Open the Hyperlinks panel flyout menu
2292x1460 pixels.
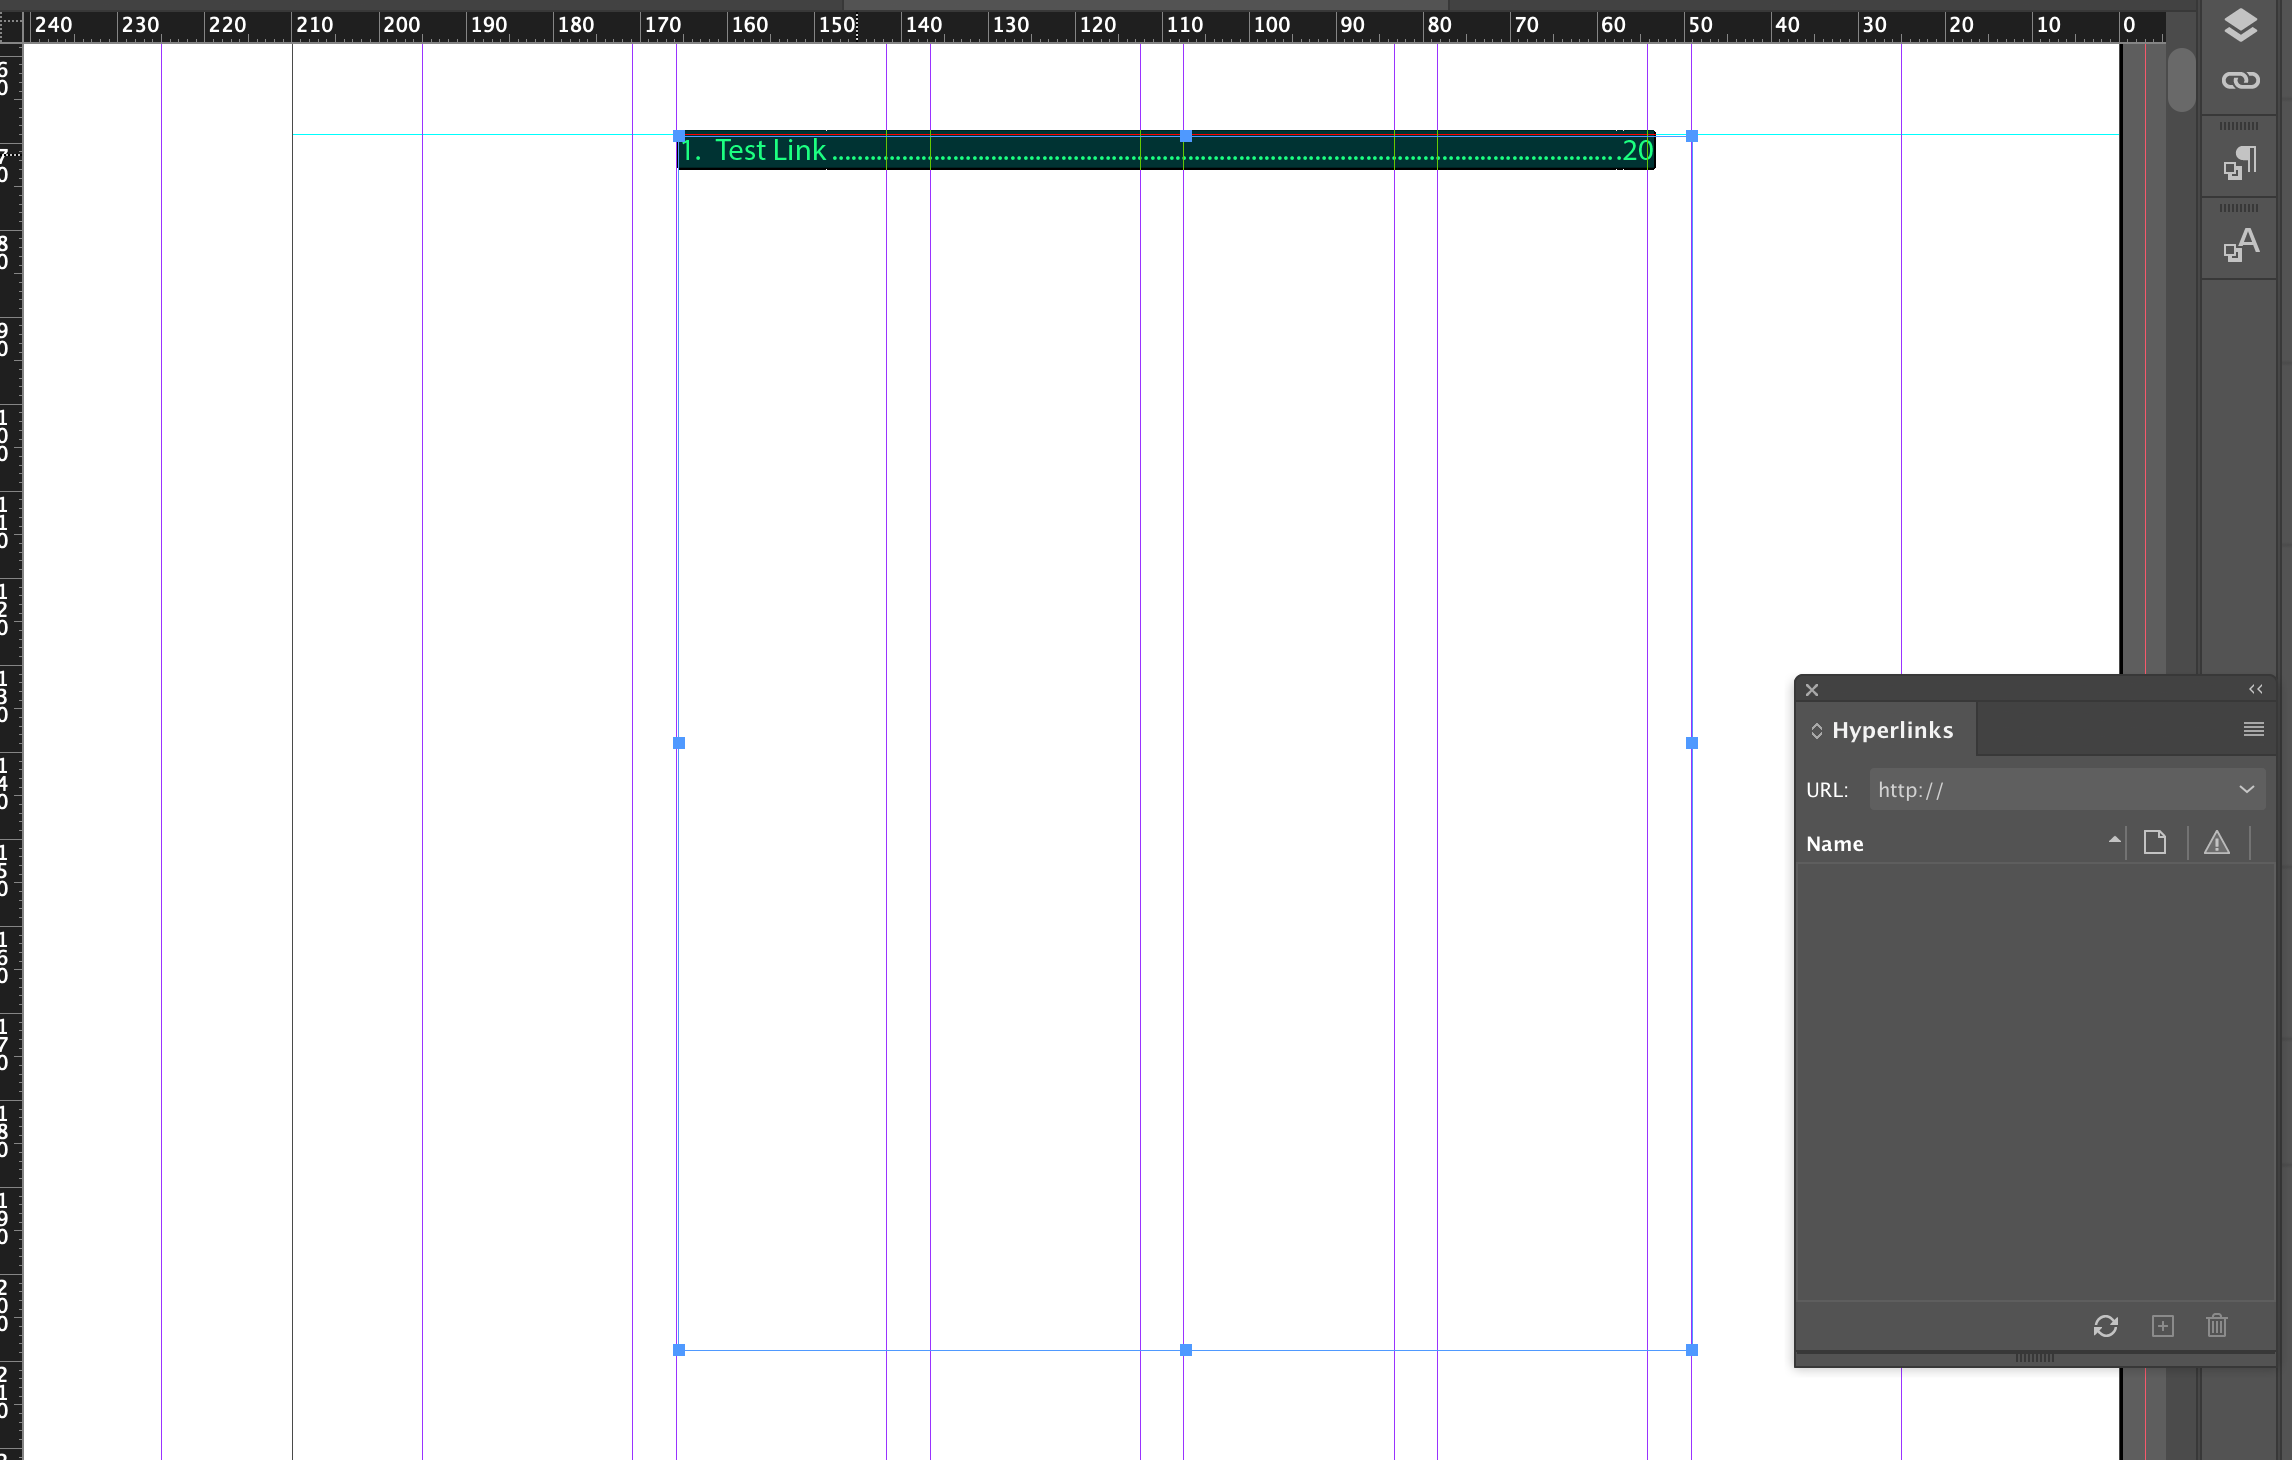[2253, 729]
